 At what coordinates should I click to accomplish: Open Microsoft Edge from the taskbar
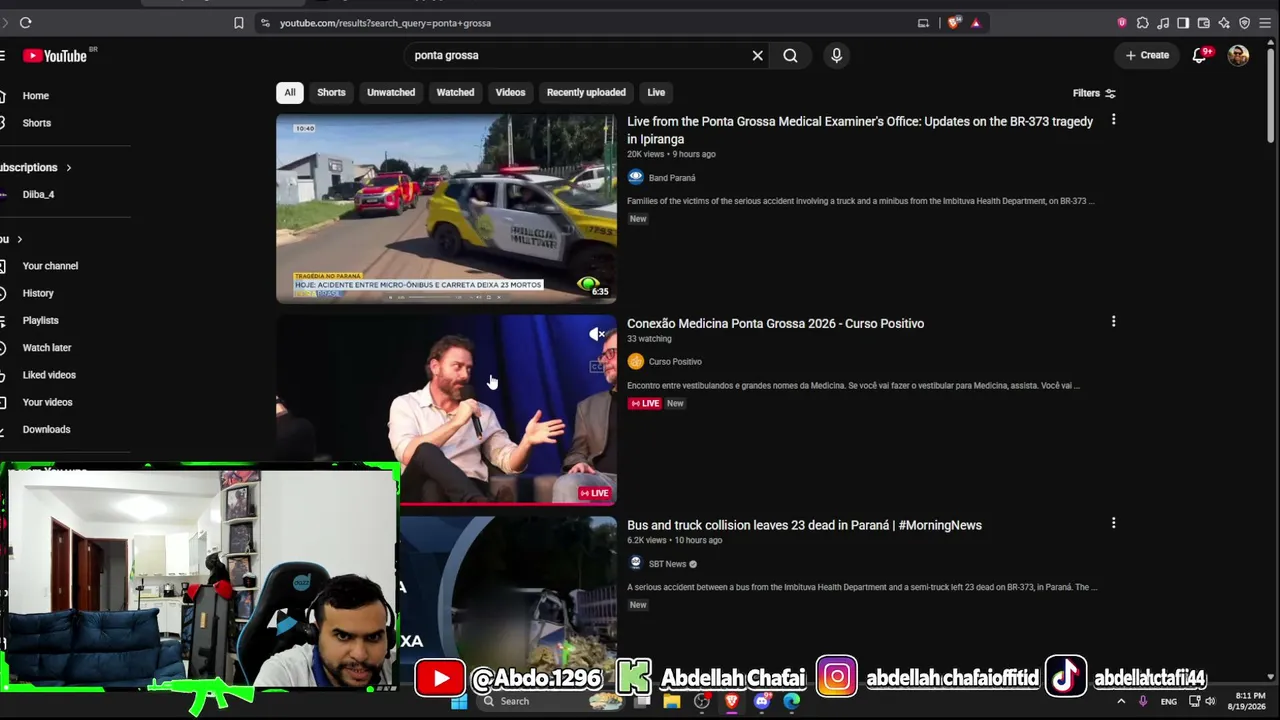click(x=792, y=702)
